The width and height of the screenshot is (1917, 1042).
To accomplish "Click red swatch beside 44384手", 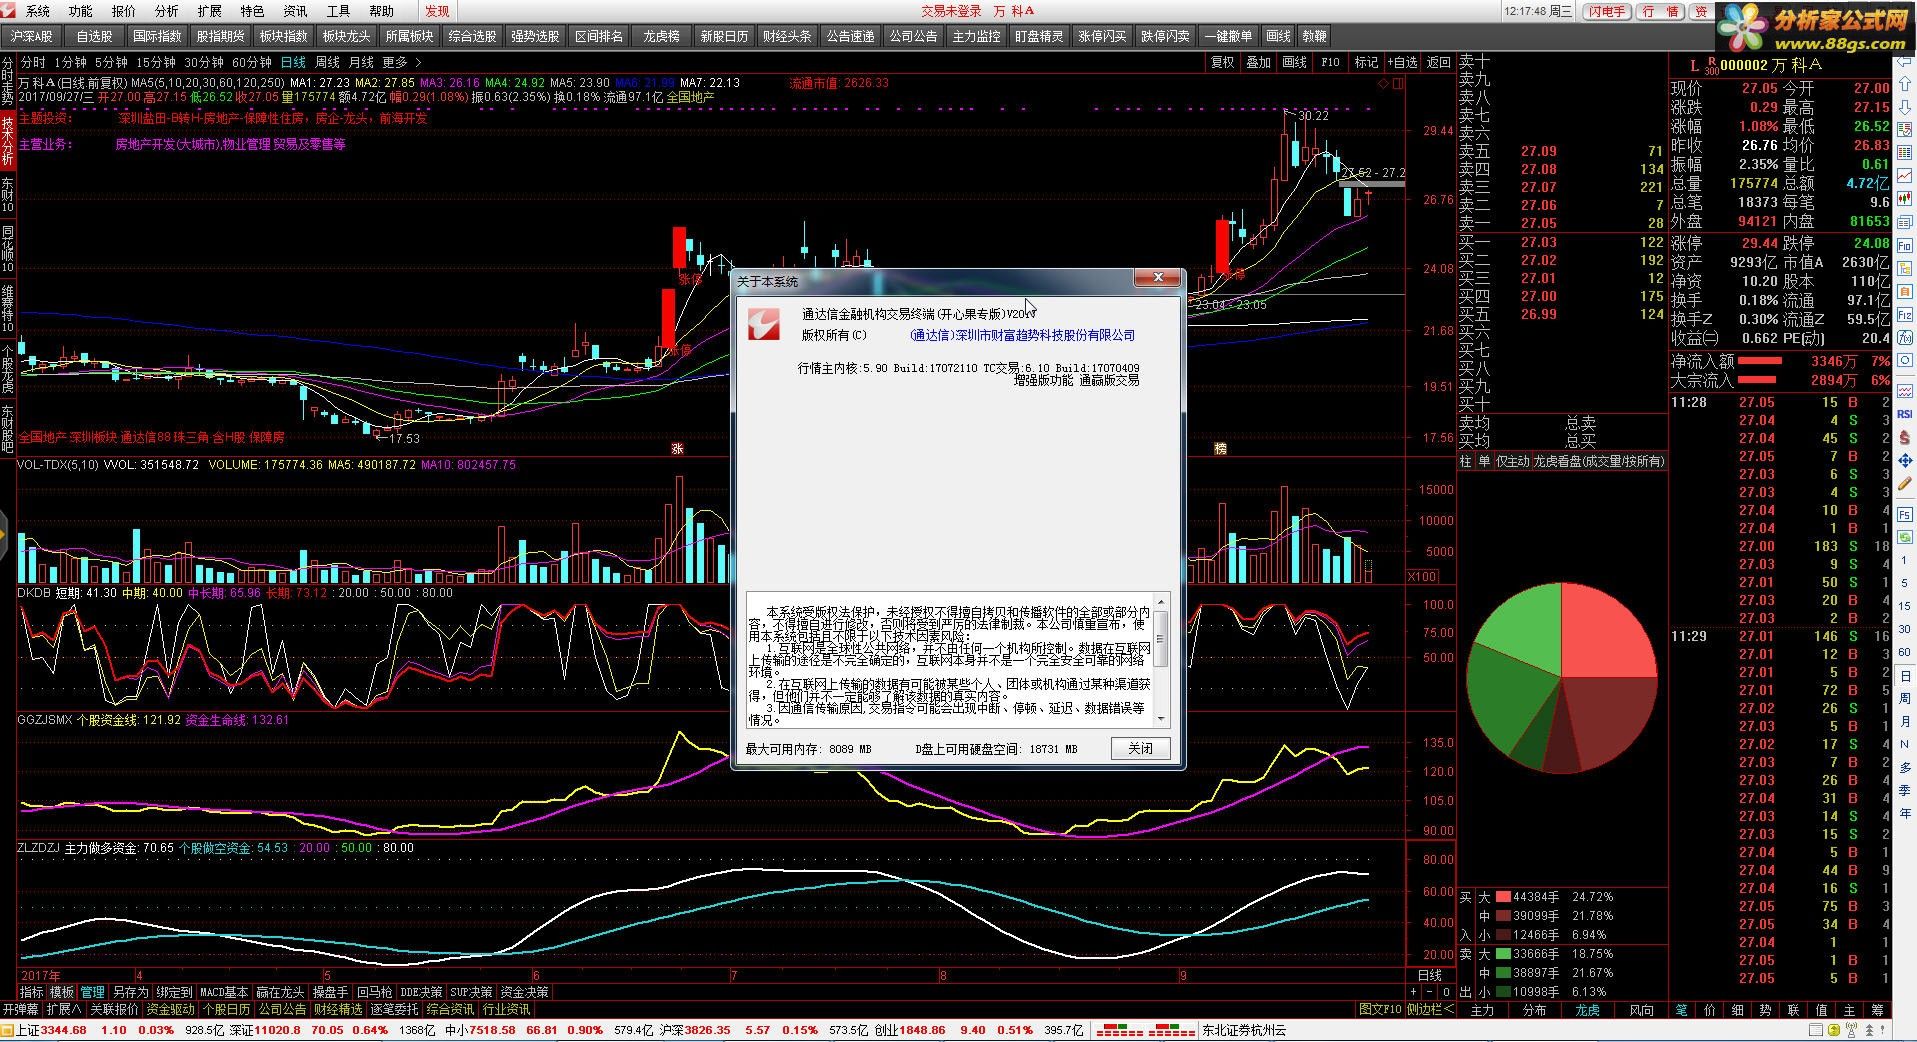I will [x=1503, y=897].
